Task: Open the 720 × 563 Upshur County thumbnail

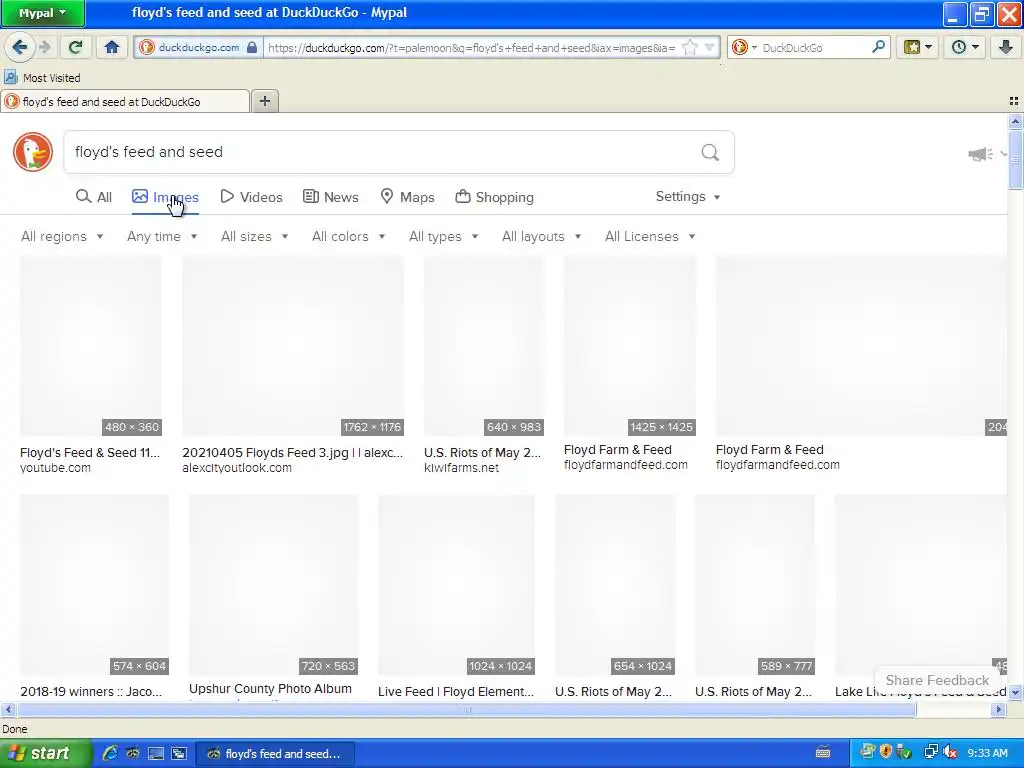Action: (273, 585)
